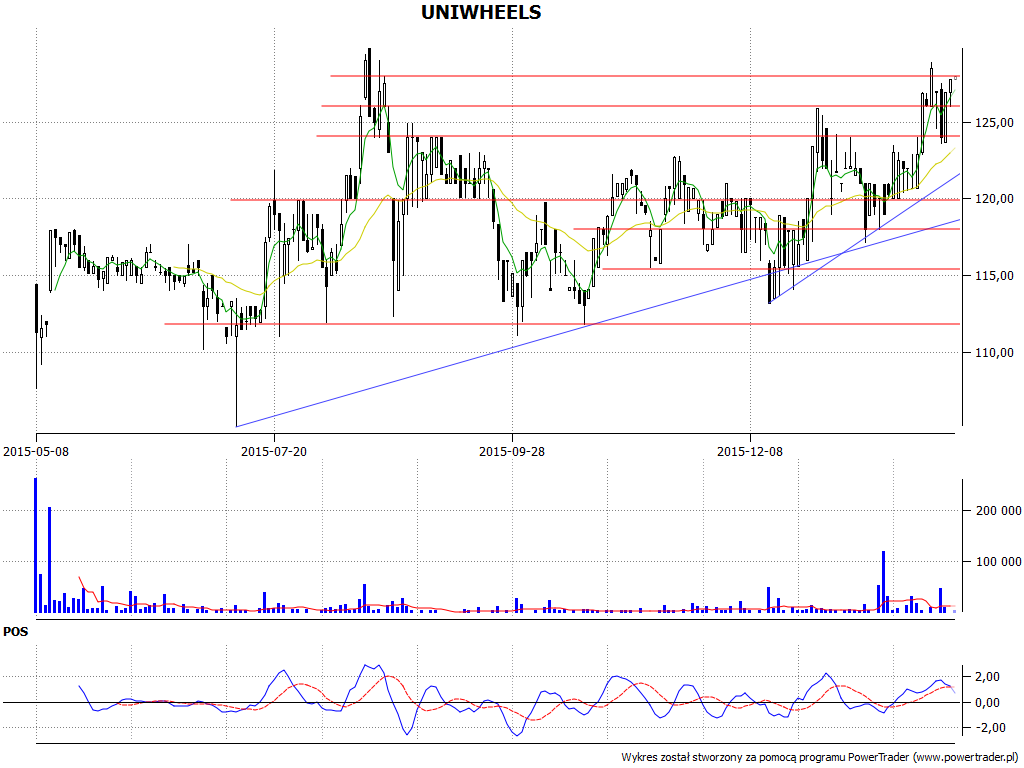Select the 2015-05-08 date label
The image size is (1024, 768).
[36, 451]
